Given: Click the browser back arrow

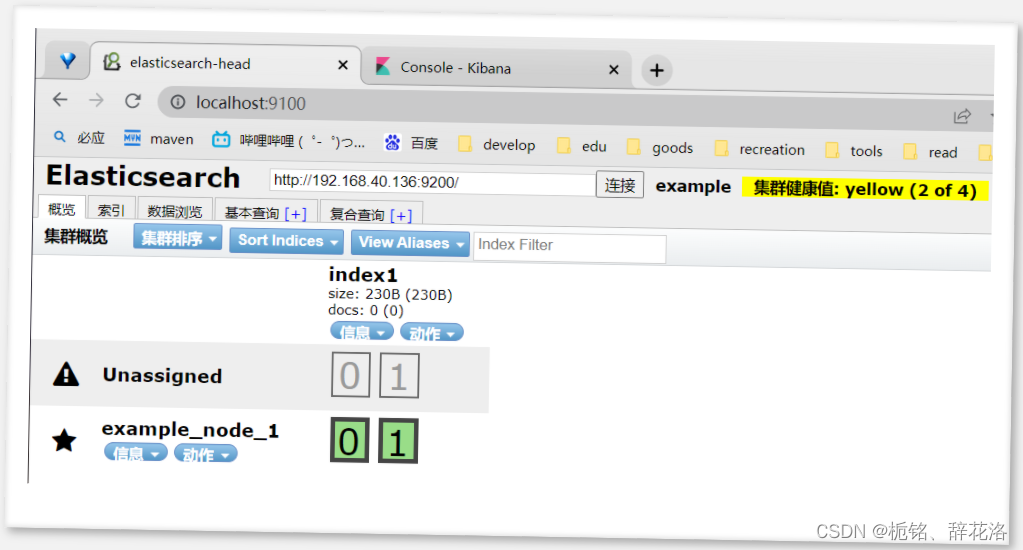Looking at the screenshot, I should (x=60, y=99).
